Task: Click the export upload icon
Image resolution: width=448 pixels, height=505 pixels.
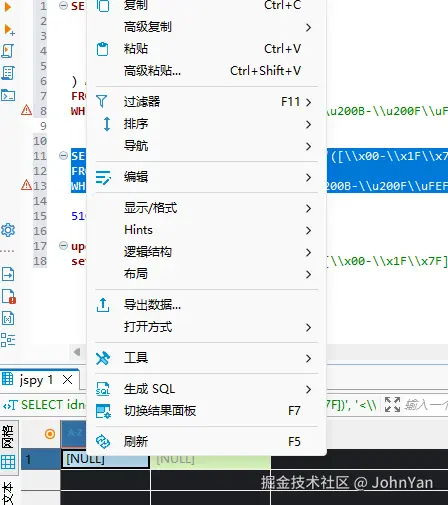Action: [x=103, y=305]
